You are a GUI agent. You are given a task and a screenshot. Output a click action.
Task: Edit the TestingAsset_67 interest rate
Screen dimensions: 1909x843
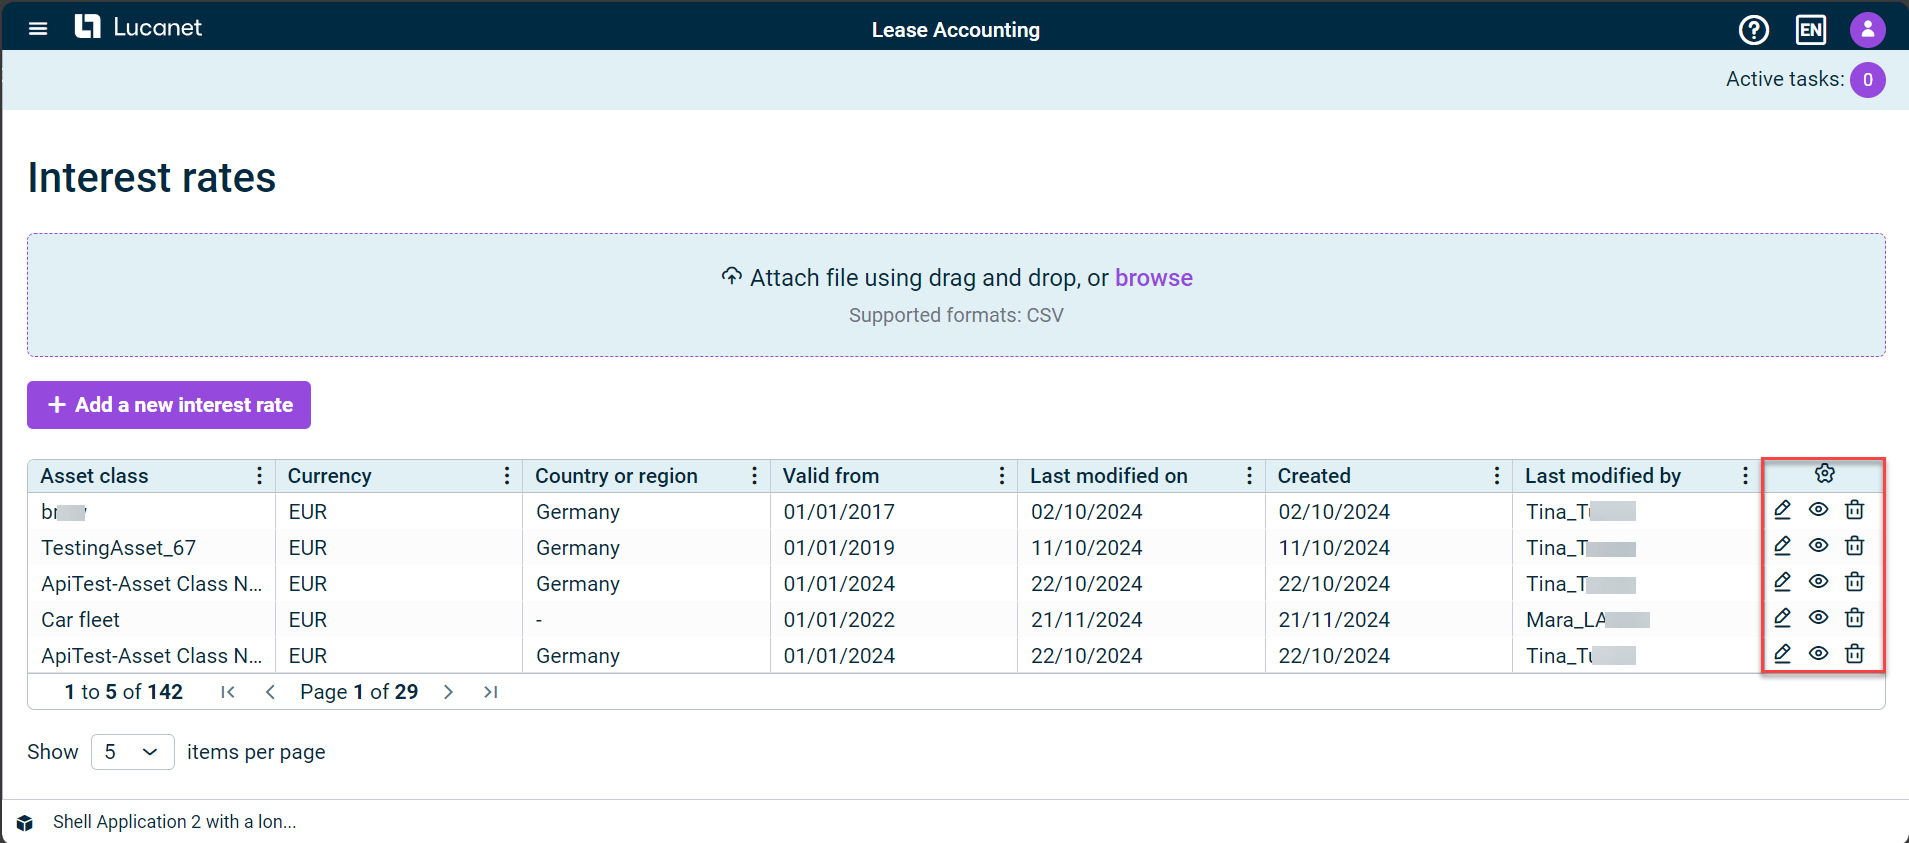(1782, 546)
